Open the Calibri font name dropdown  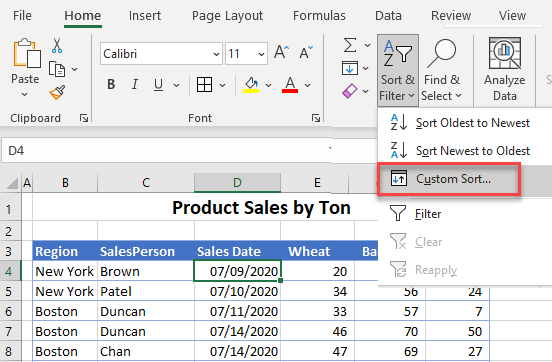pos(216,54)
